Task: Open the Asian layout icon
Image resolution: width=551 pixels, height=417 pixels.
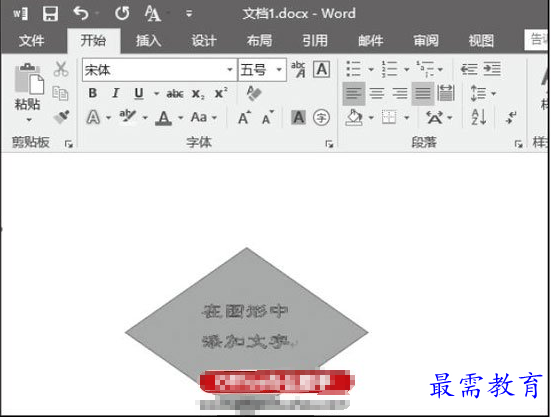Action: pos(434,117)
